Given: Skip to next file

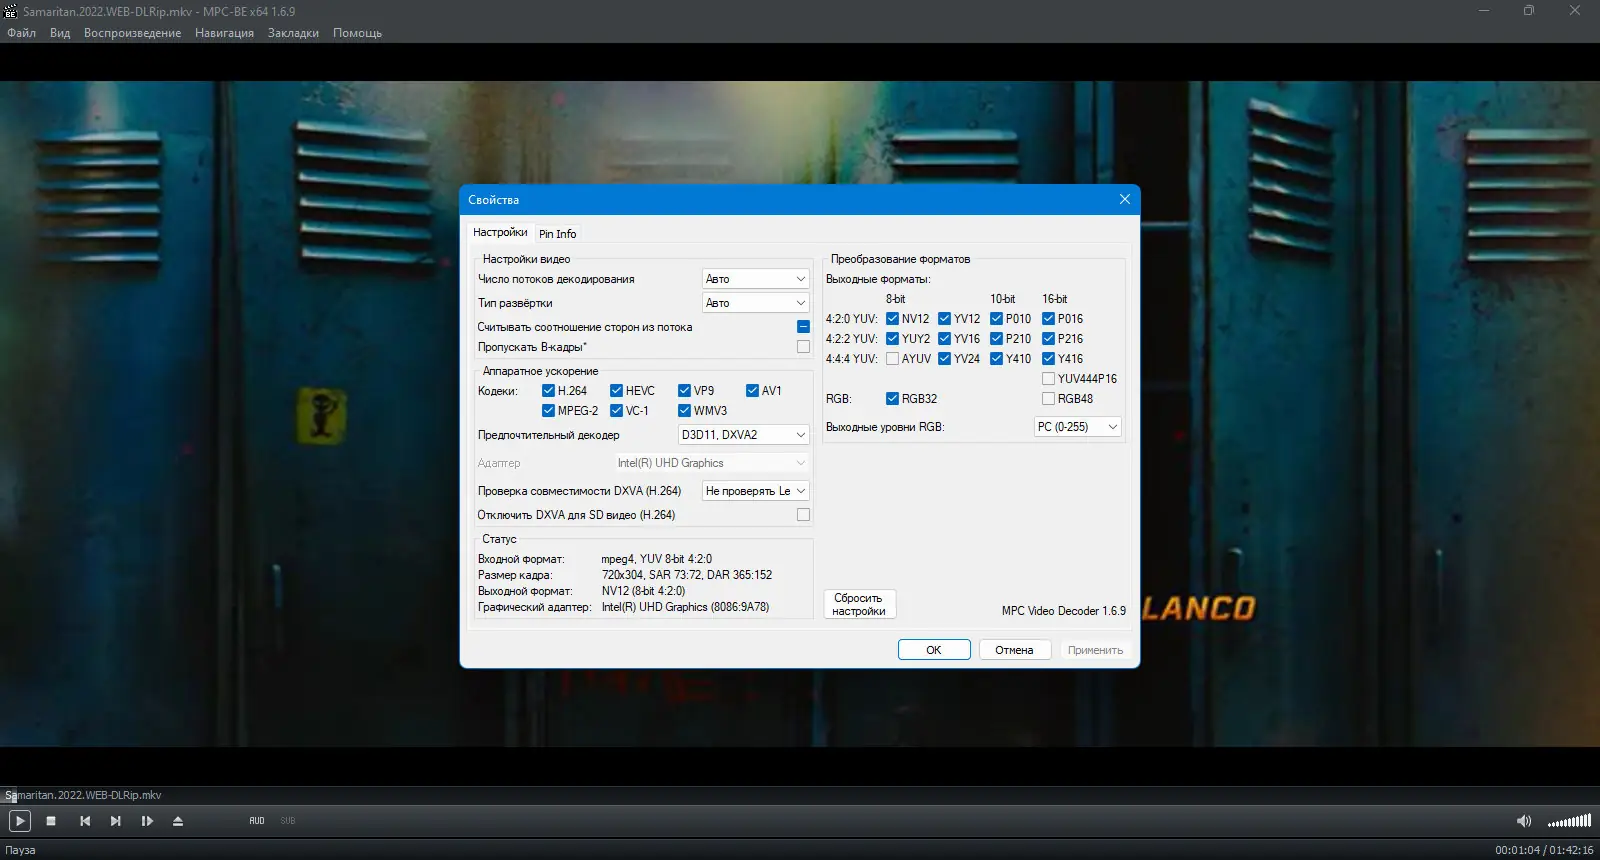Looking at the screenshot, I should point(116,821).
